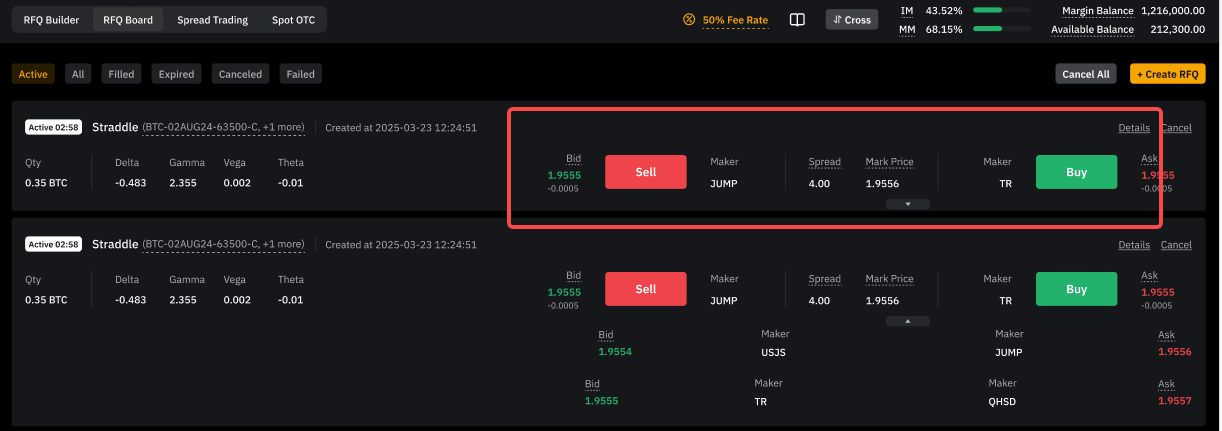
Task: Click the fee rate discount percent icon
Action: [x=688, y=19]
